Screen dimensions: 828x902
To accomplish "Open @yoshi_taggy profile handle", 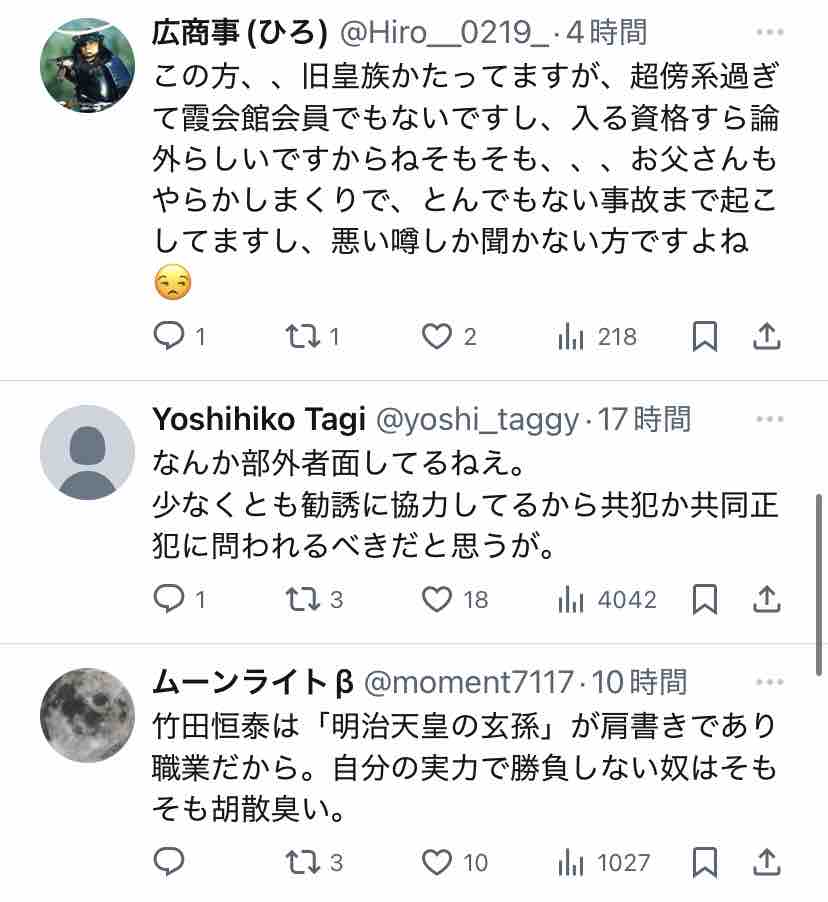I will (x=476, y=420).
